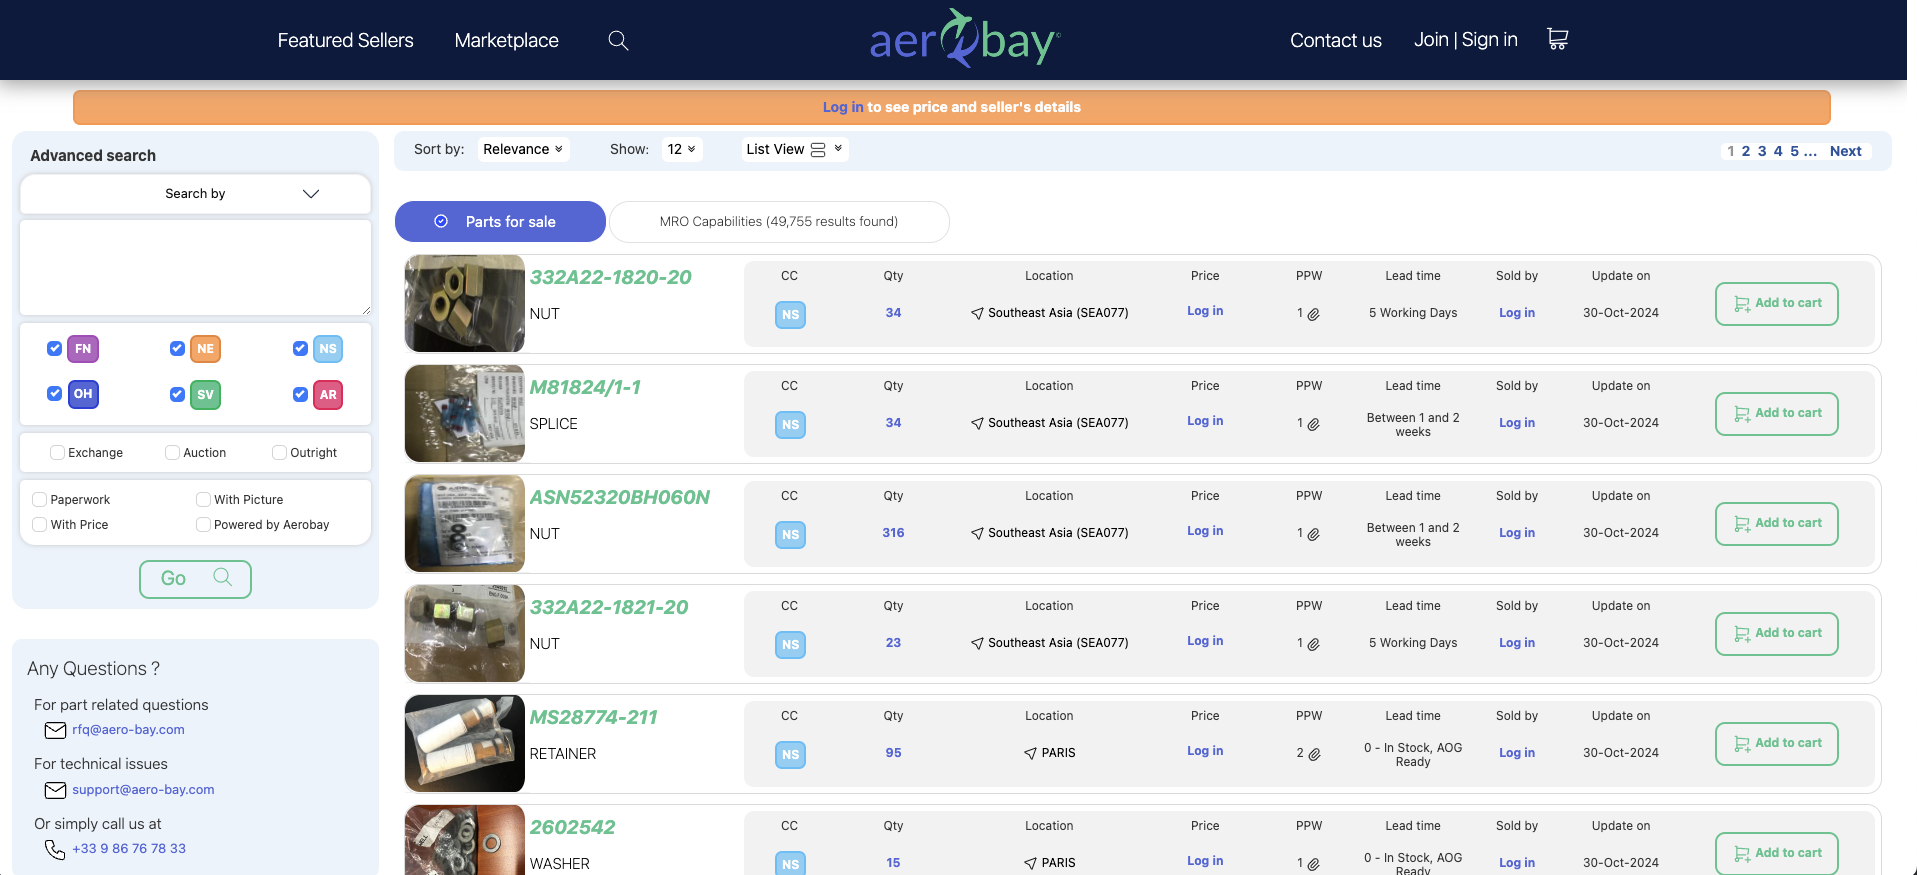Open the search magnifier in header

click(618, 40)
